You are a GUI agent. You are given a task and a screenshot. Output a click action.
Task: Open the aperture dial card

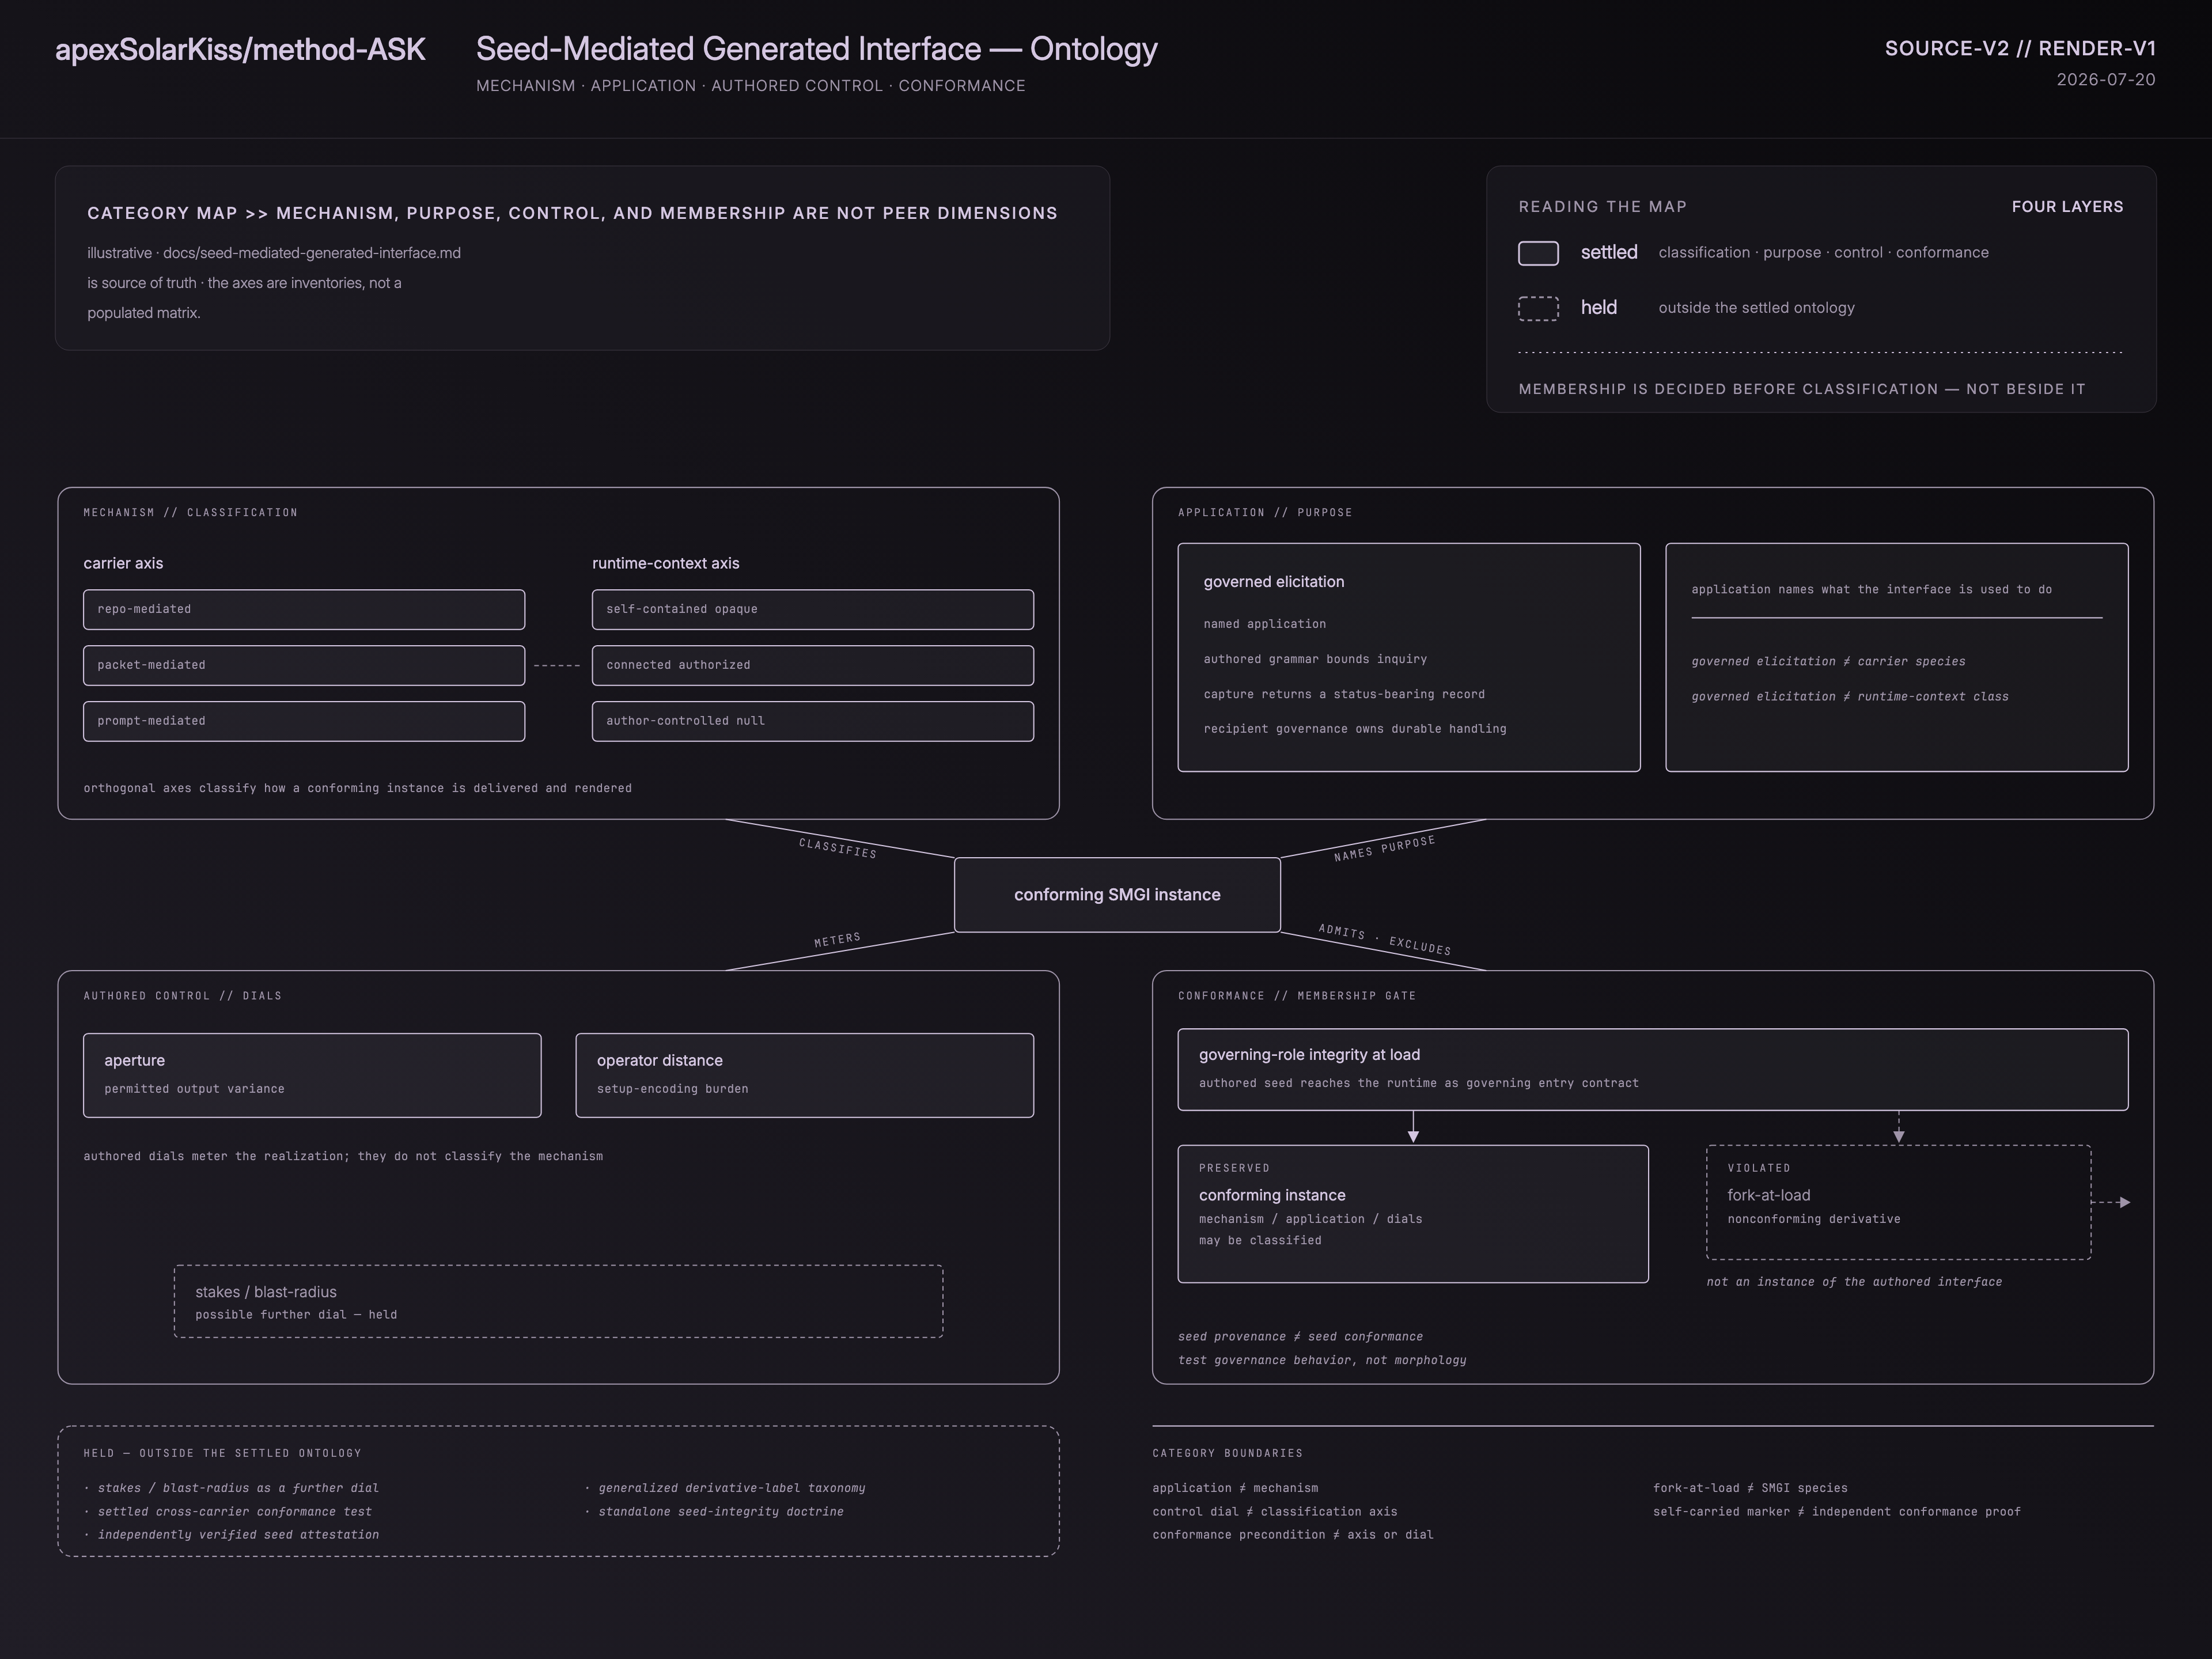(312, 1075)
